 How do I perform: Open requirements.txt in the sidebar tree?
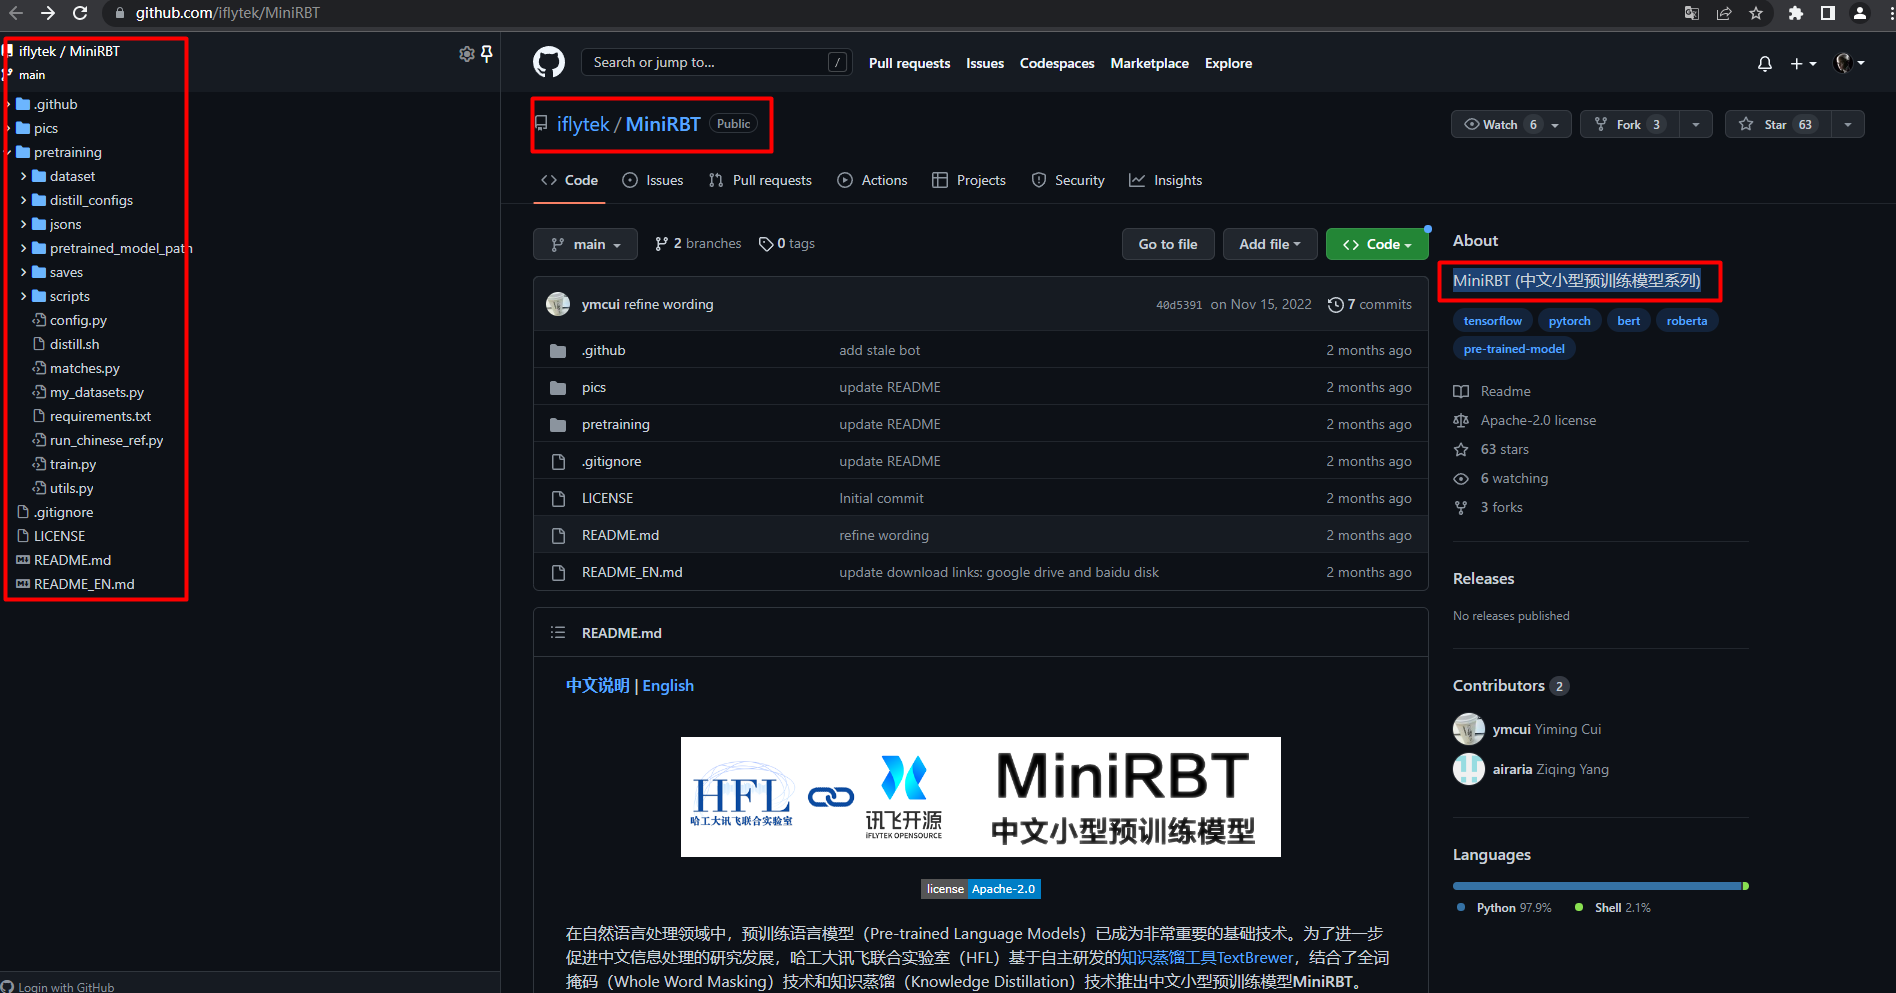(x=100, y=416)
